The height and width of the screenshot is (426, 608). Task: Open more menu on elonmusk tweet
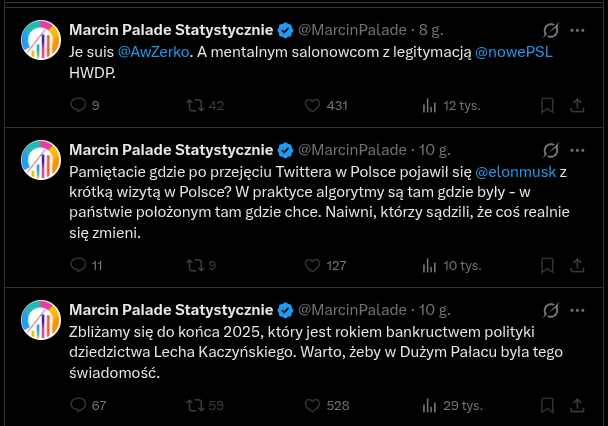pos(579,150)
